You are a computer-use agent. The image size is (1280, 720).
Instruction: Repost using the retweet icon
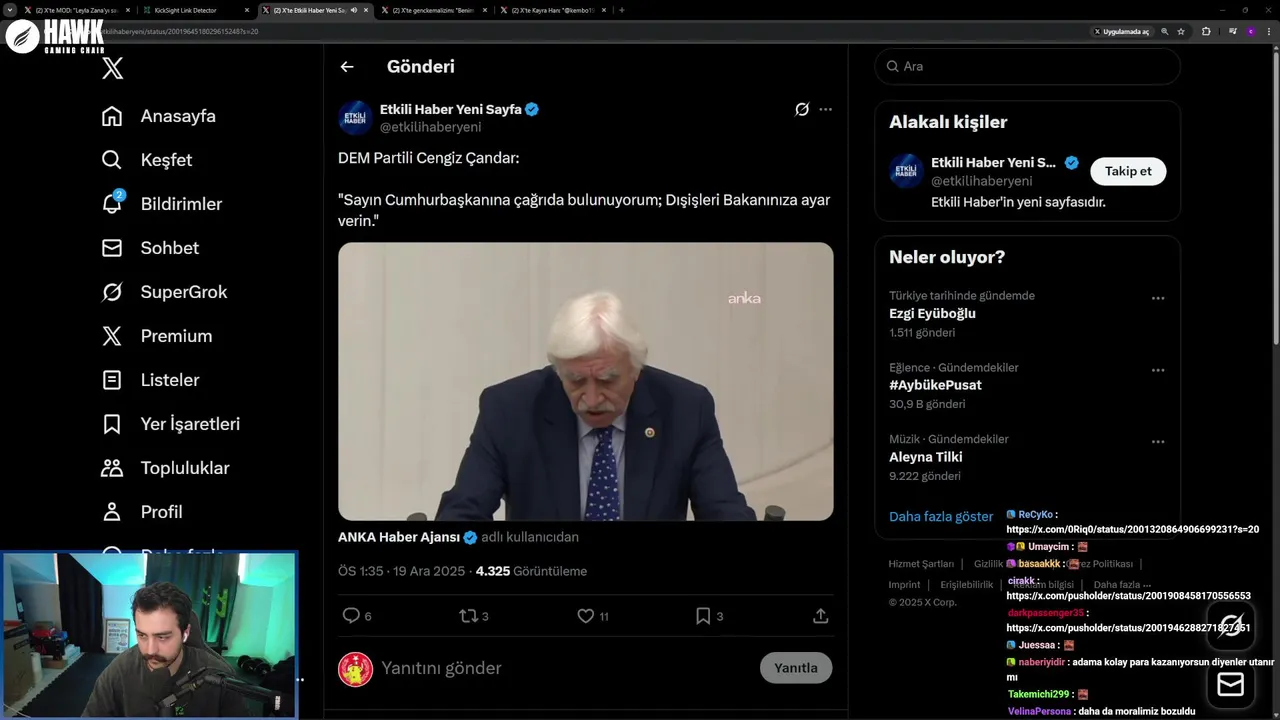468,616
